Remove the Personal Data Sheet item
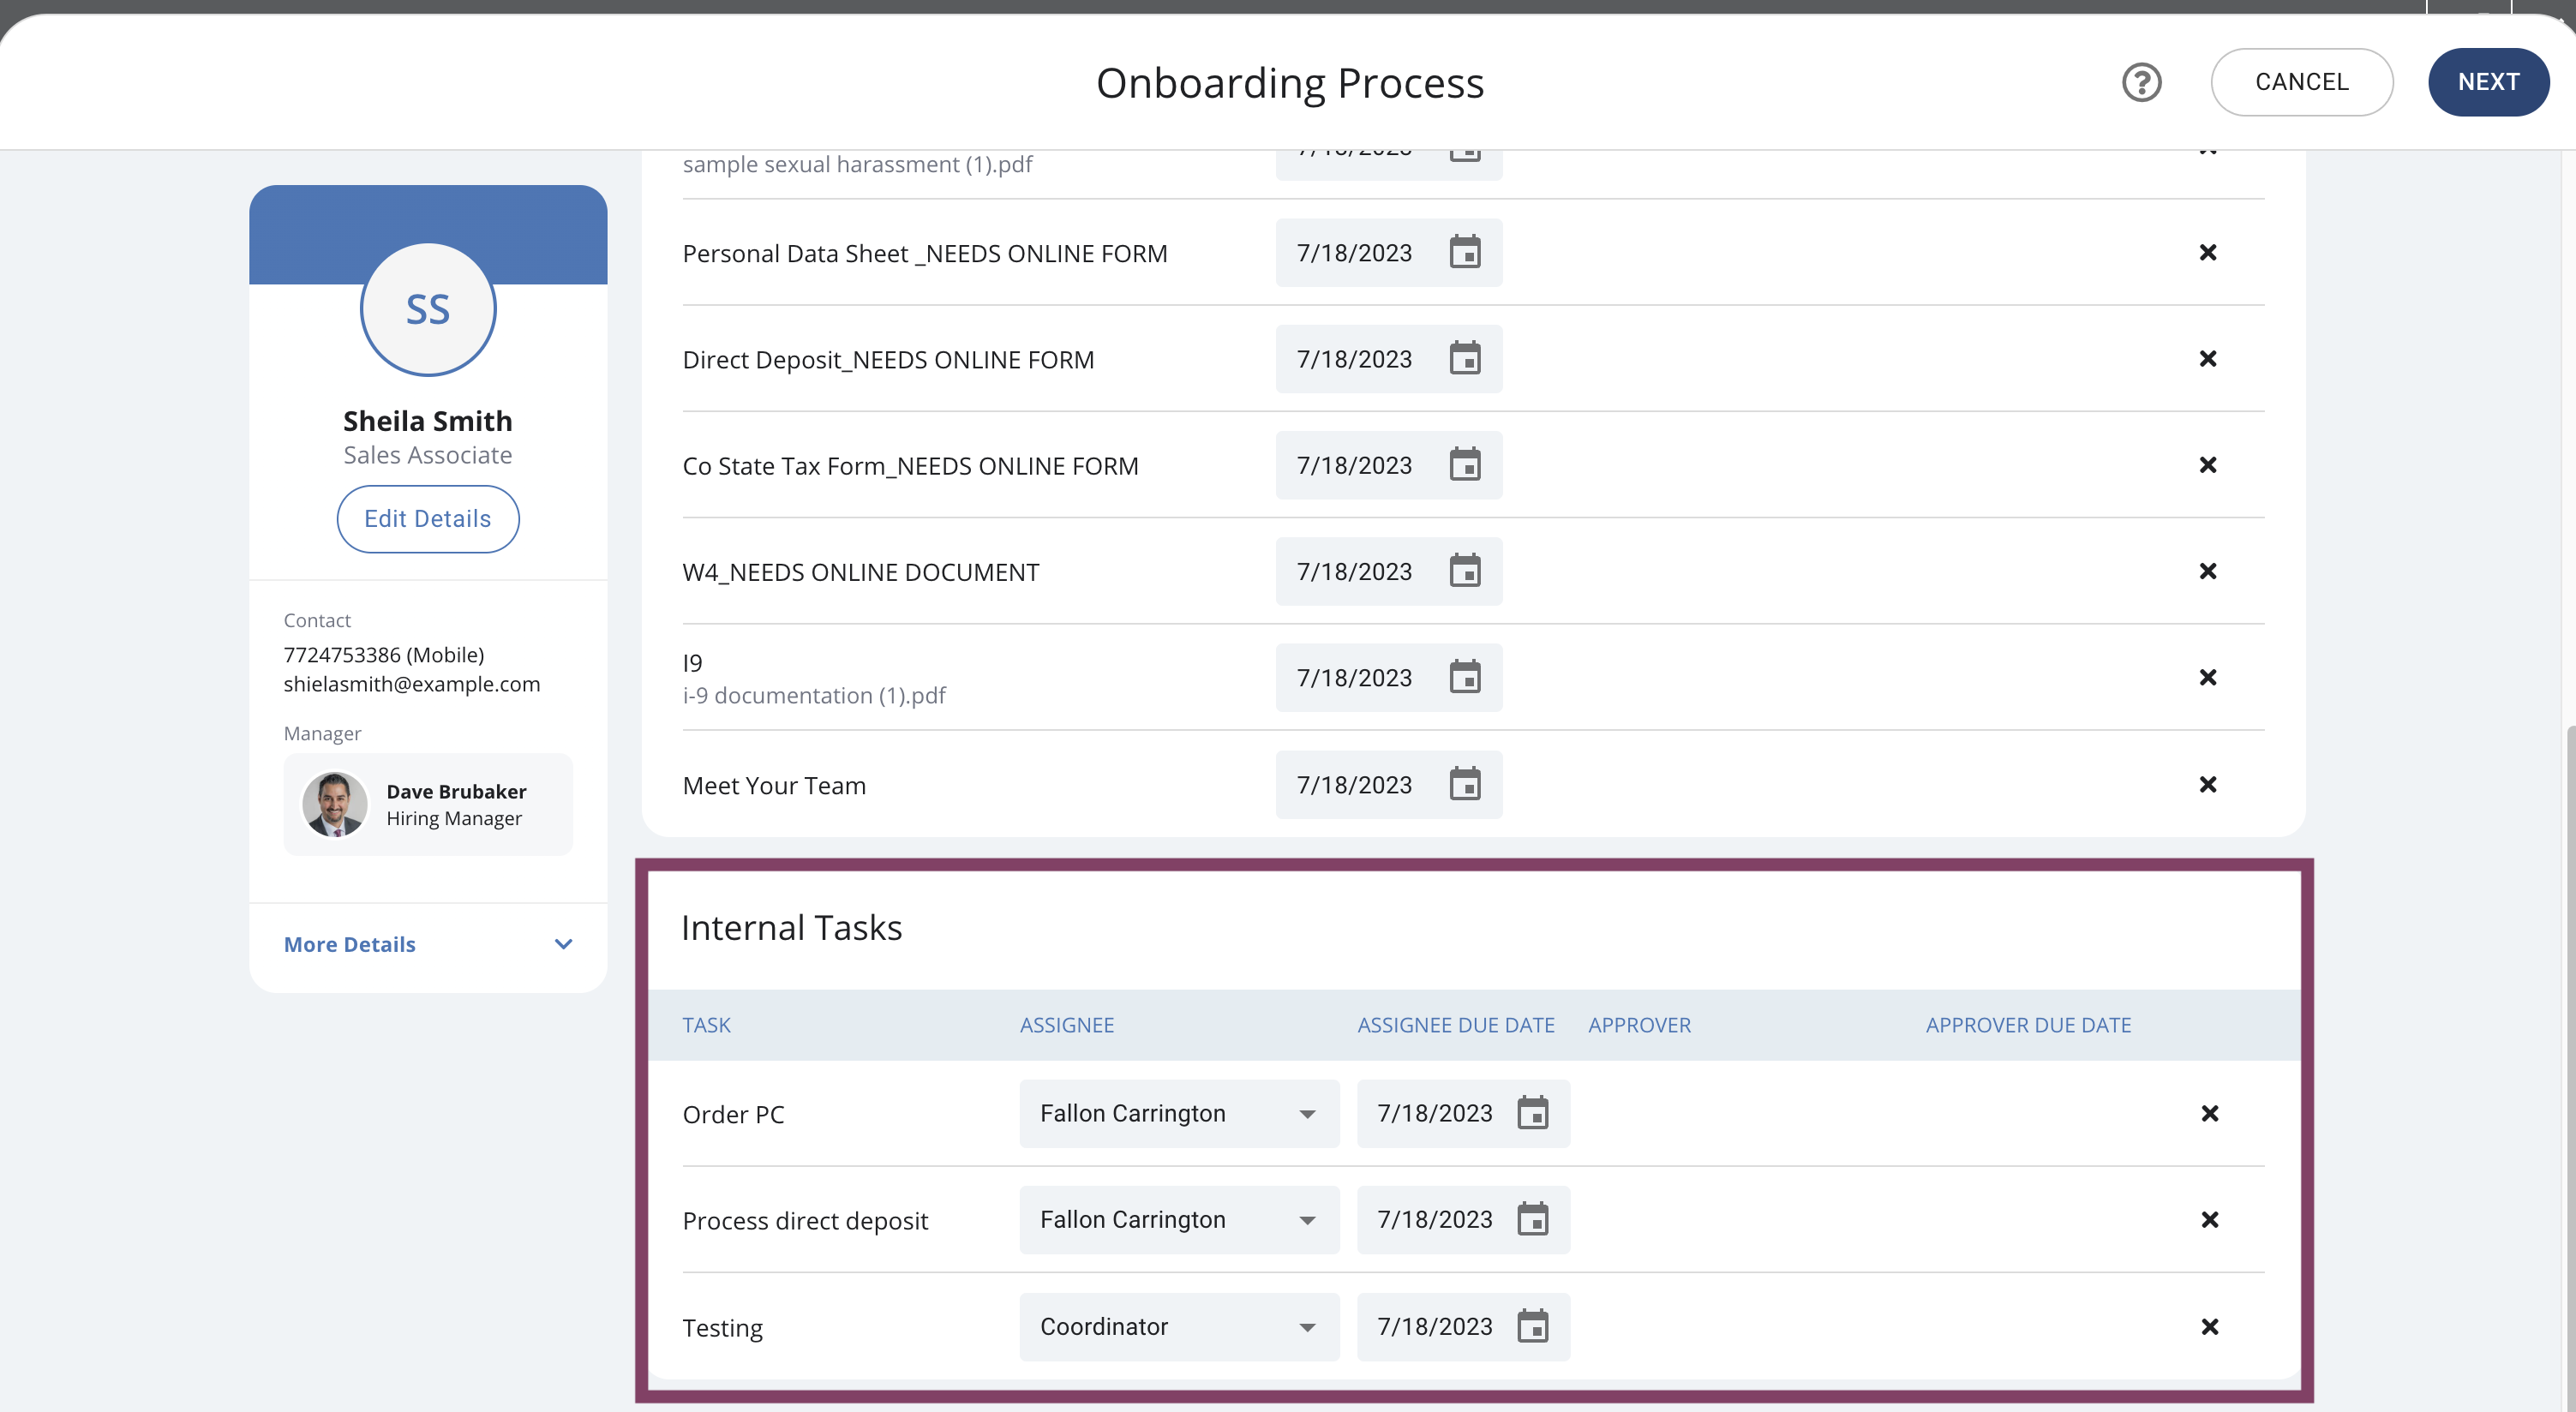The width and height of the screenshot is (2576, 1412). 2208,253
